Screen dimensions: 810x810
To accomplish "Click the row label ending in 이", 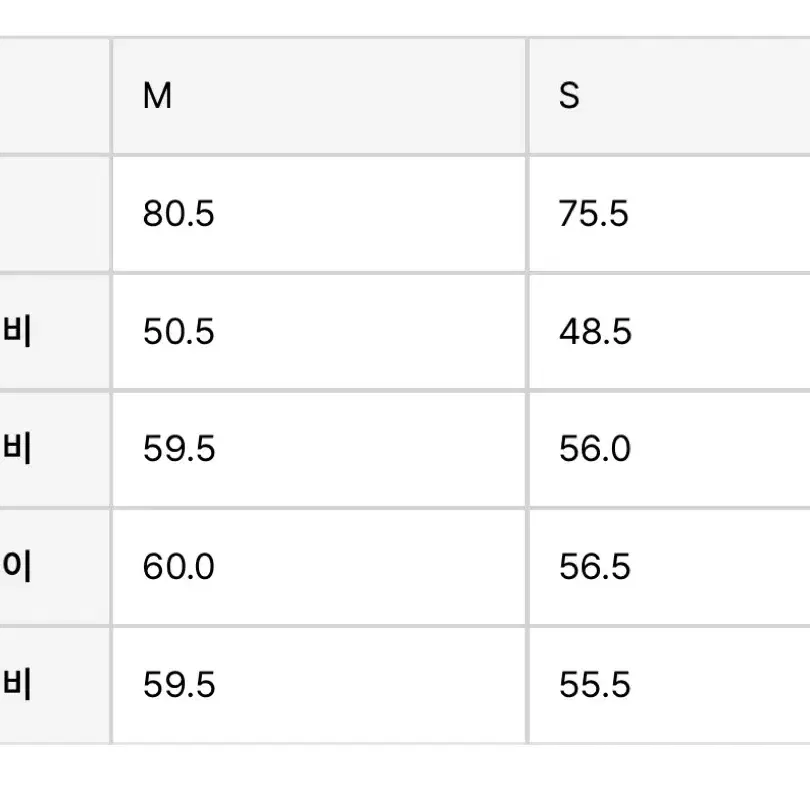I will (x=17, y=566).
